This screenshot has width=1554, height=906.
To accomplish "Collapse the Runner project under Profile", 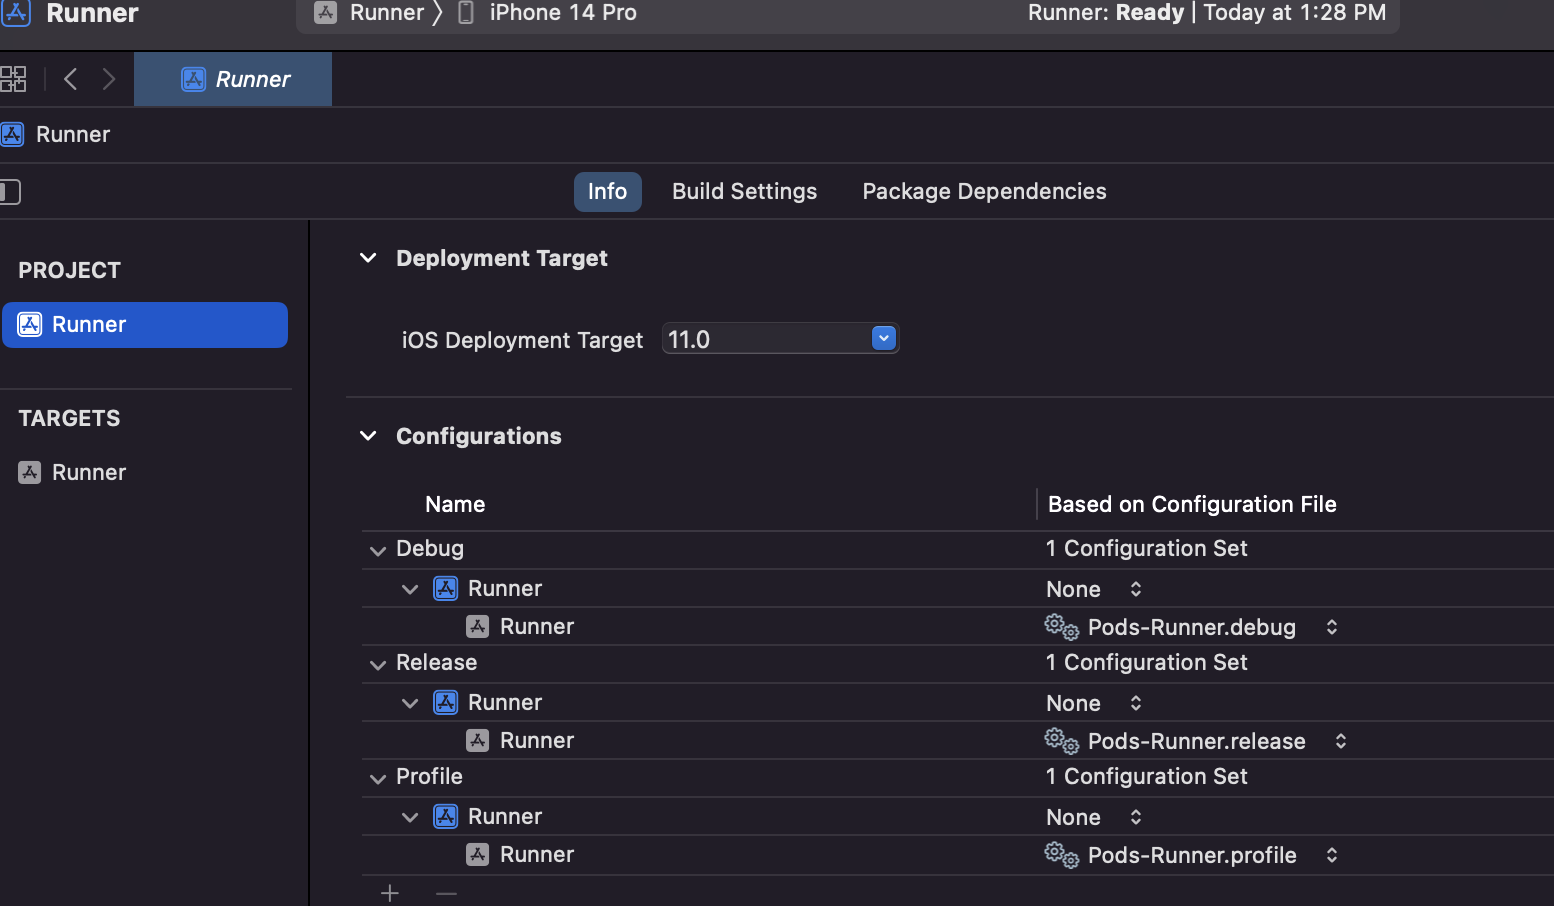I will (409, 817).
